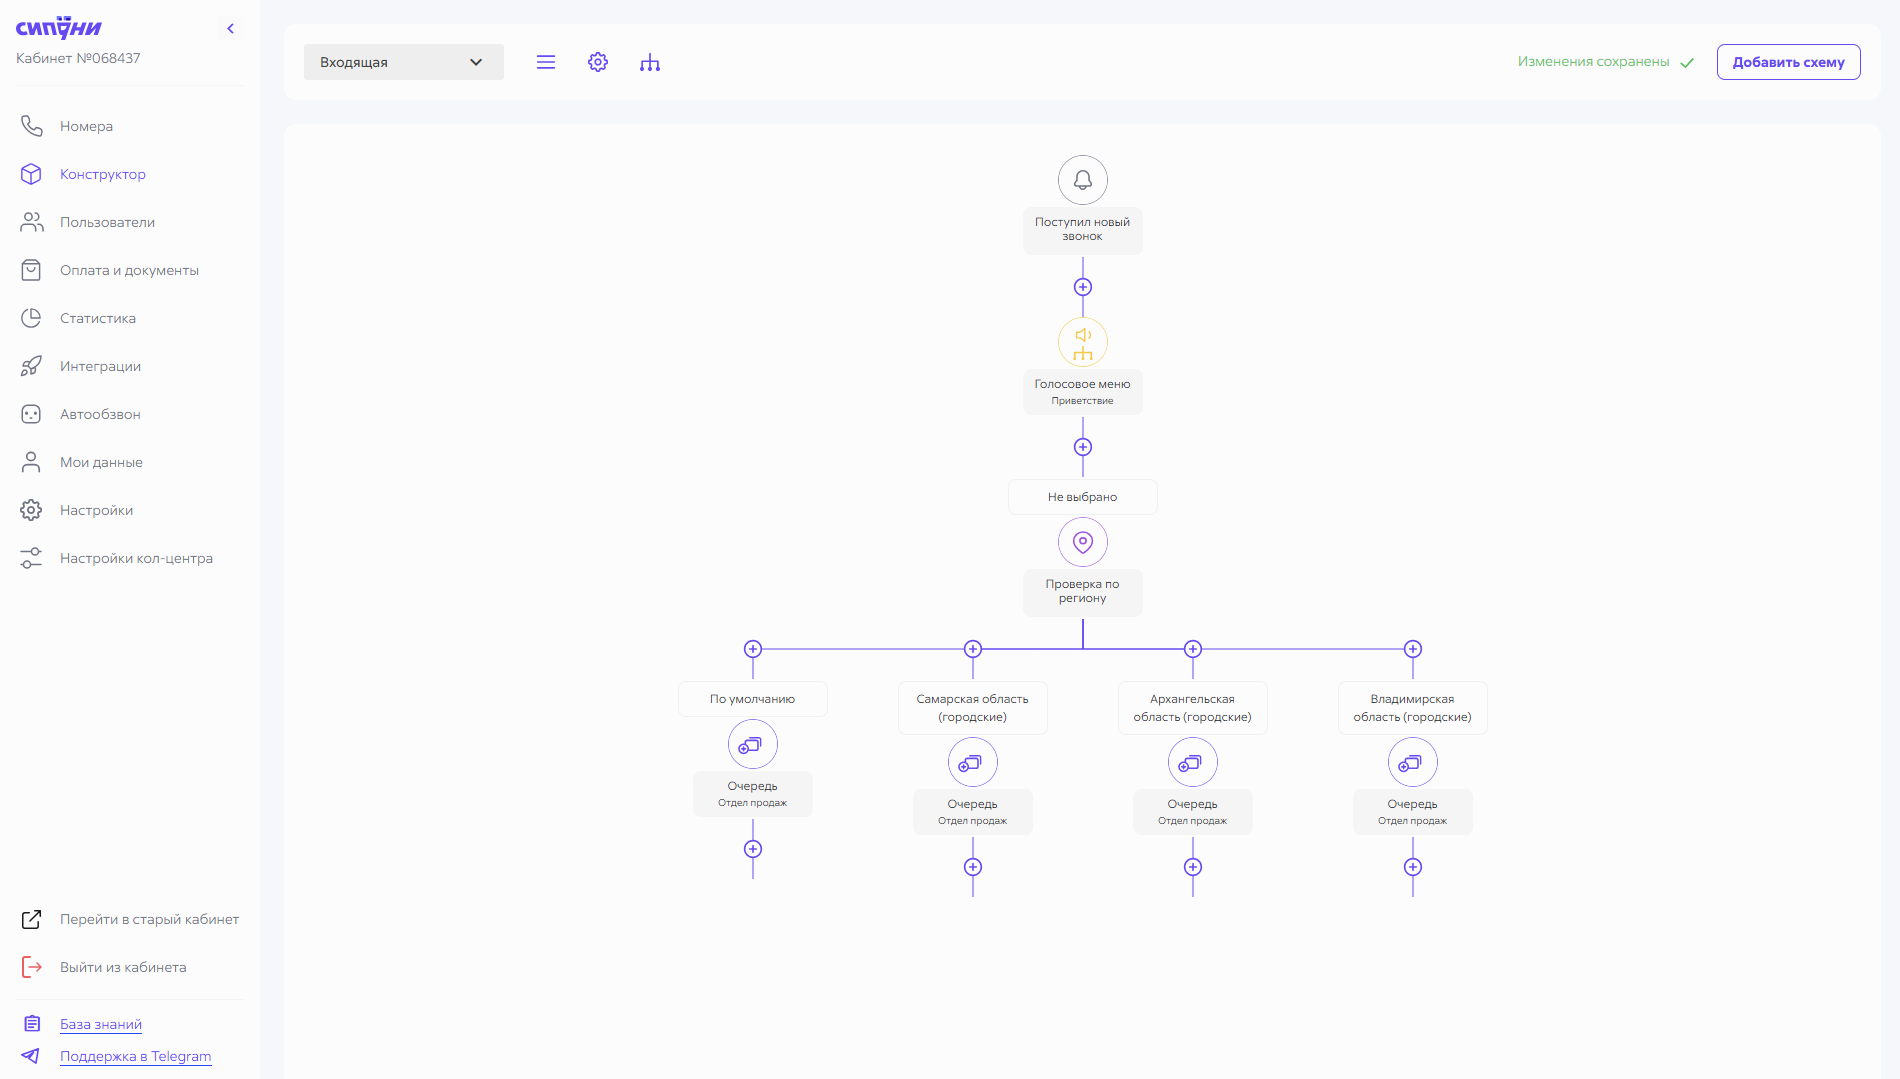
Task: Open the 'Входящая' scheme dropdown
Action: coord(403,62)
